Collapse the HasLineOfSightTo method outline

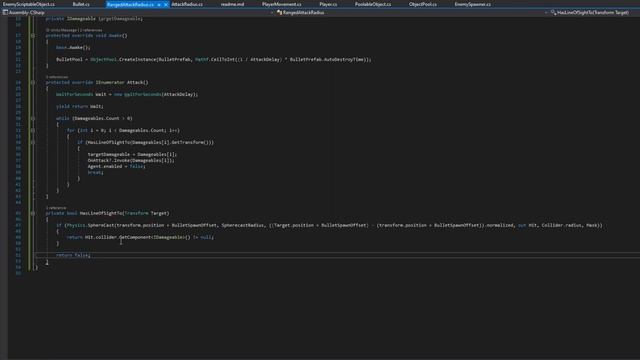pyautogui.click(x=33, y=213)
